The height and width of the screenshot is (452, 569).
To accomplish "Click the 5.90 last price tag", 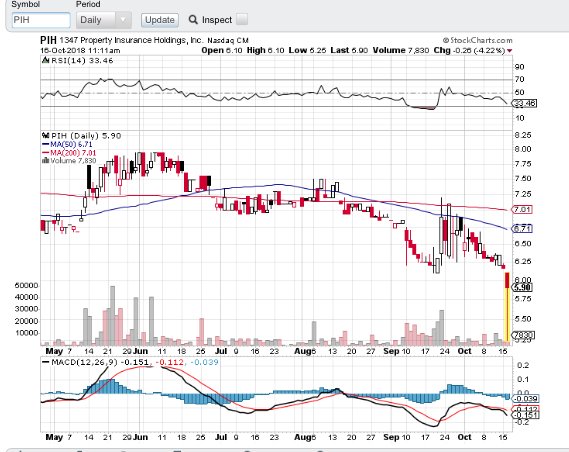I will 522,288.
